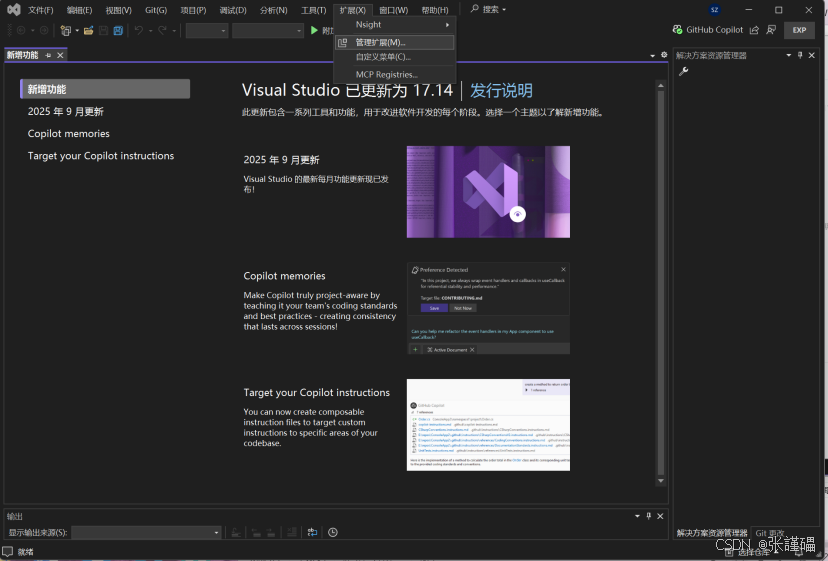The image size is (828, 561).
Task: Click the send feedback person icon
Action: point(771,30)
